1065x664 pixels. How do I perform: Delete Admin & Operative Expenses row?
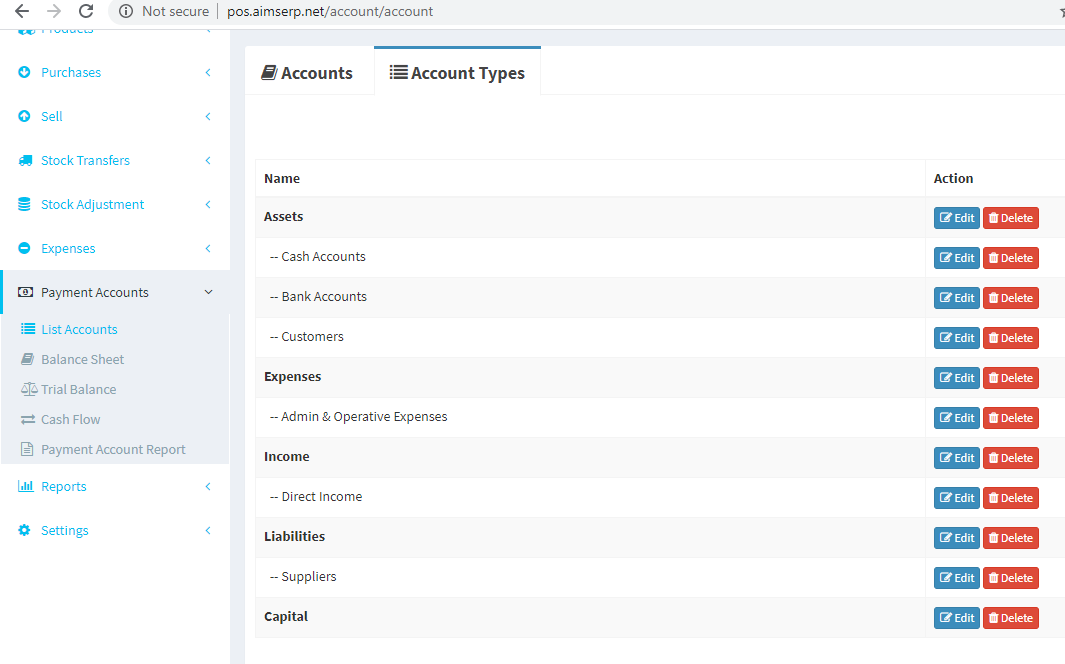click(x=1011, y=418)
